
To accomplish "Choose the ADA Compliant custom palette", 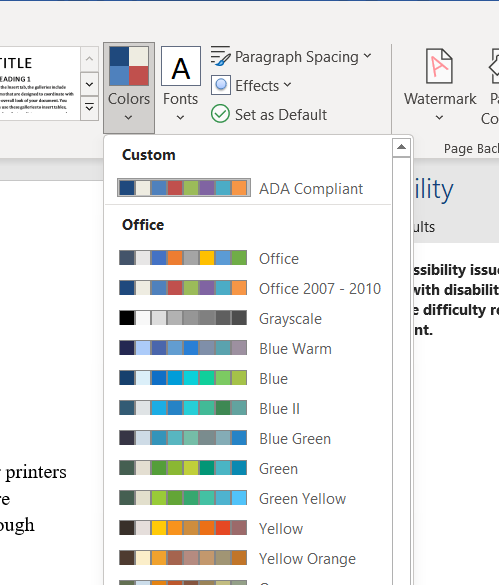I will click(184, 188).
